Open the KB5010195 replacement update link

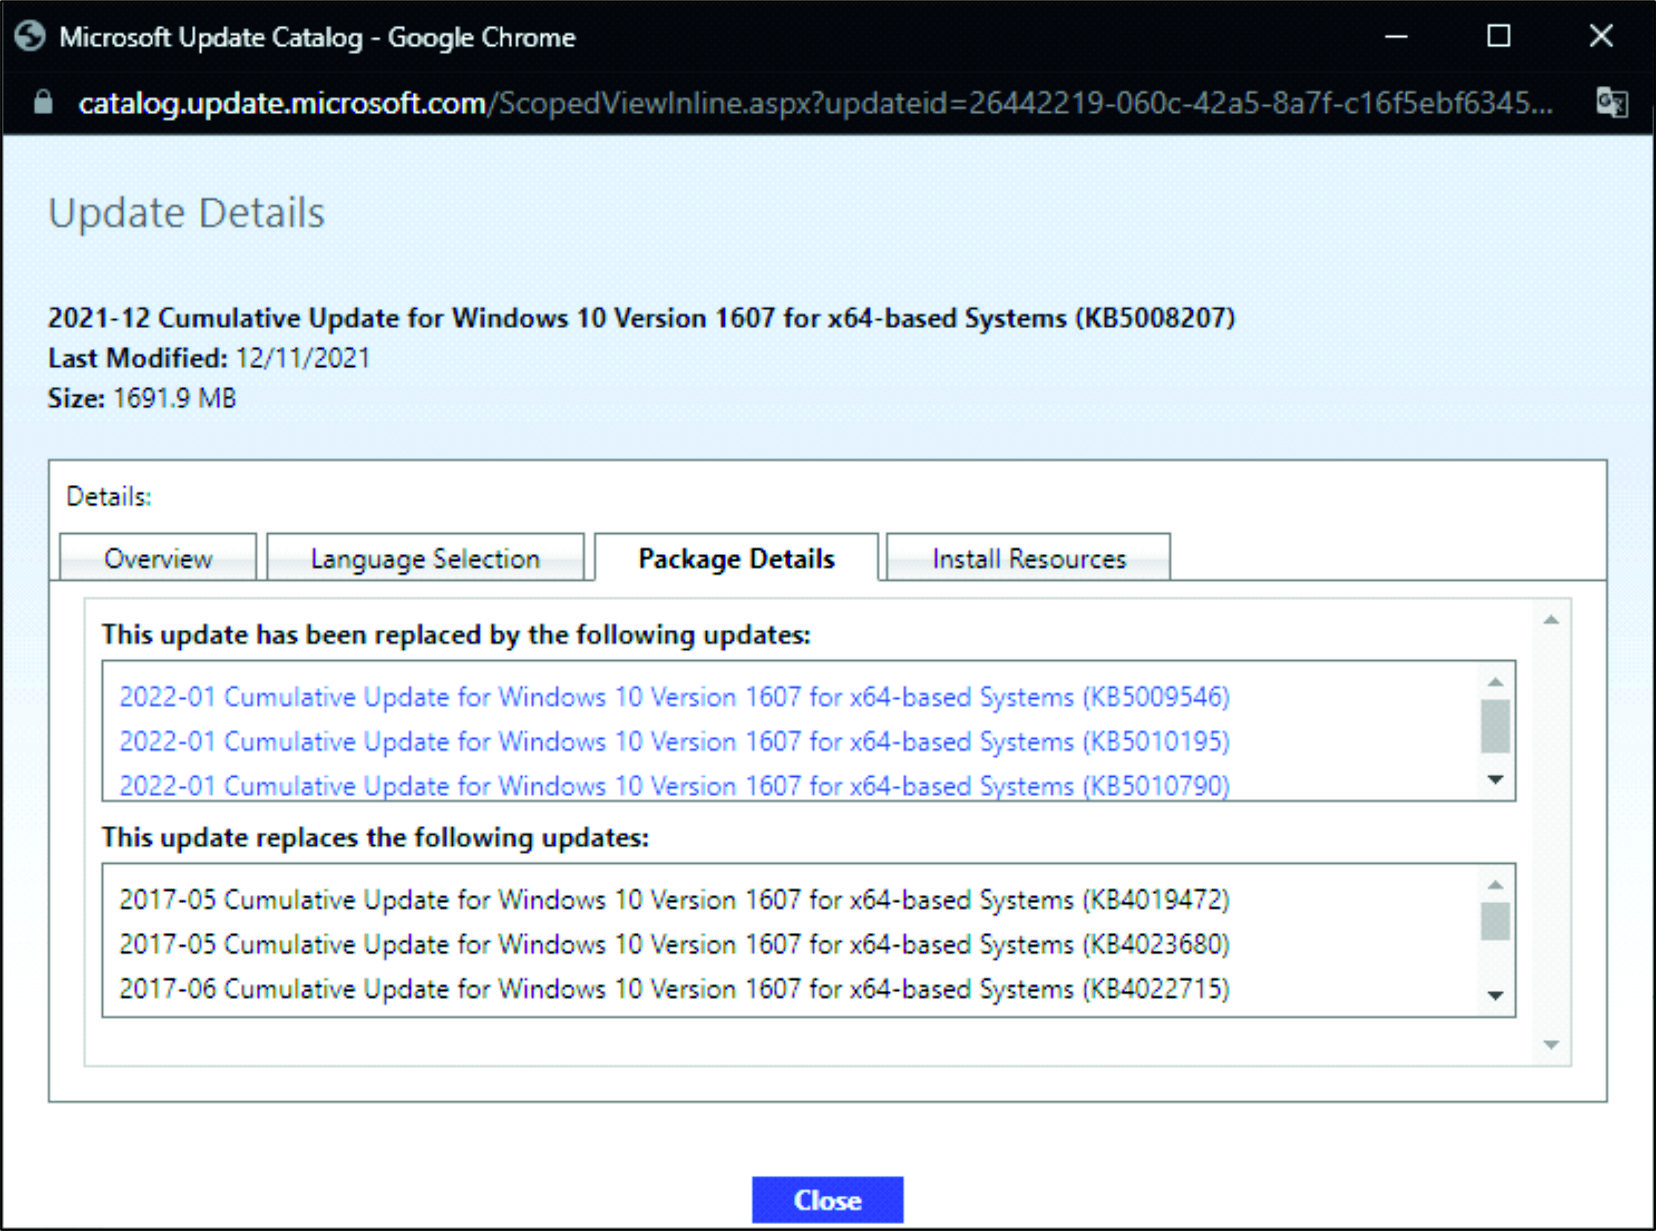point(674,742)
